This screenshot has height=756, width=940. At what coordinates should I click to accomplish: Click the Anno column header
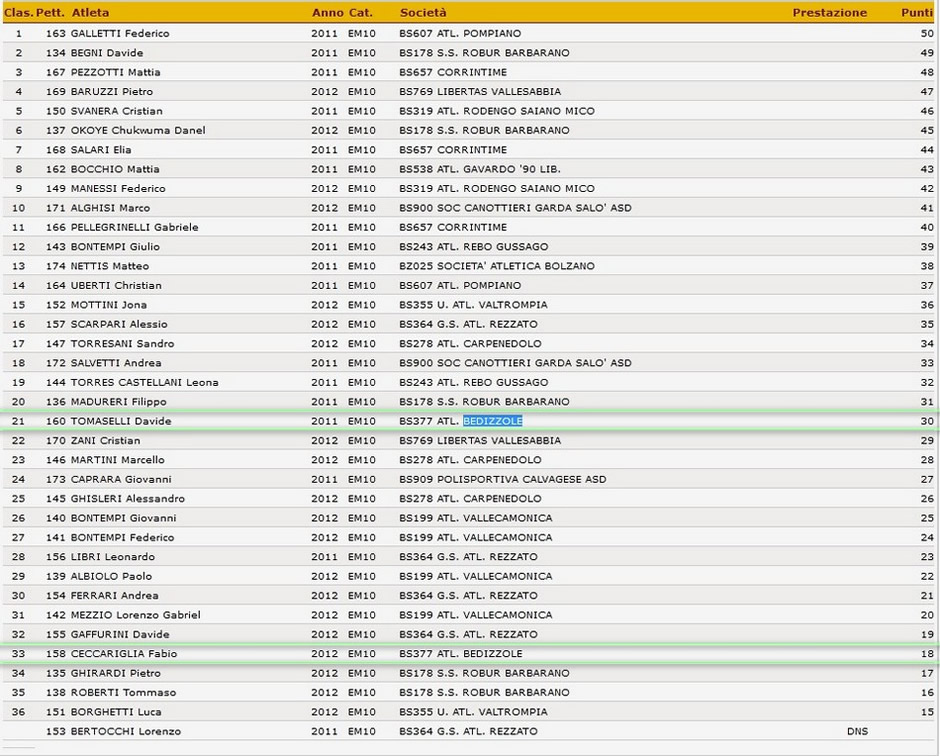point(327,13)
